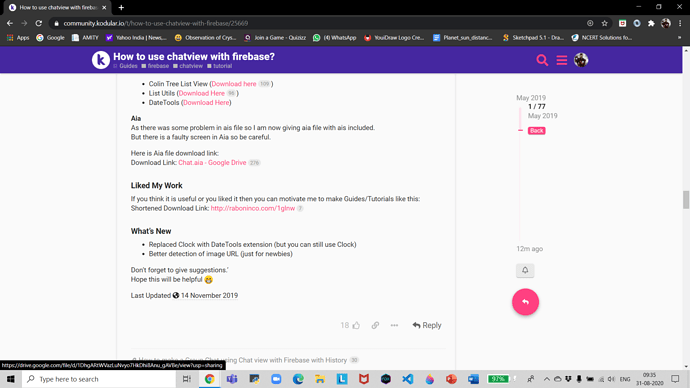The image size is (690, 388).
Task: Open a new browser tab
Action: (121, 7)
